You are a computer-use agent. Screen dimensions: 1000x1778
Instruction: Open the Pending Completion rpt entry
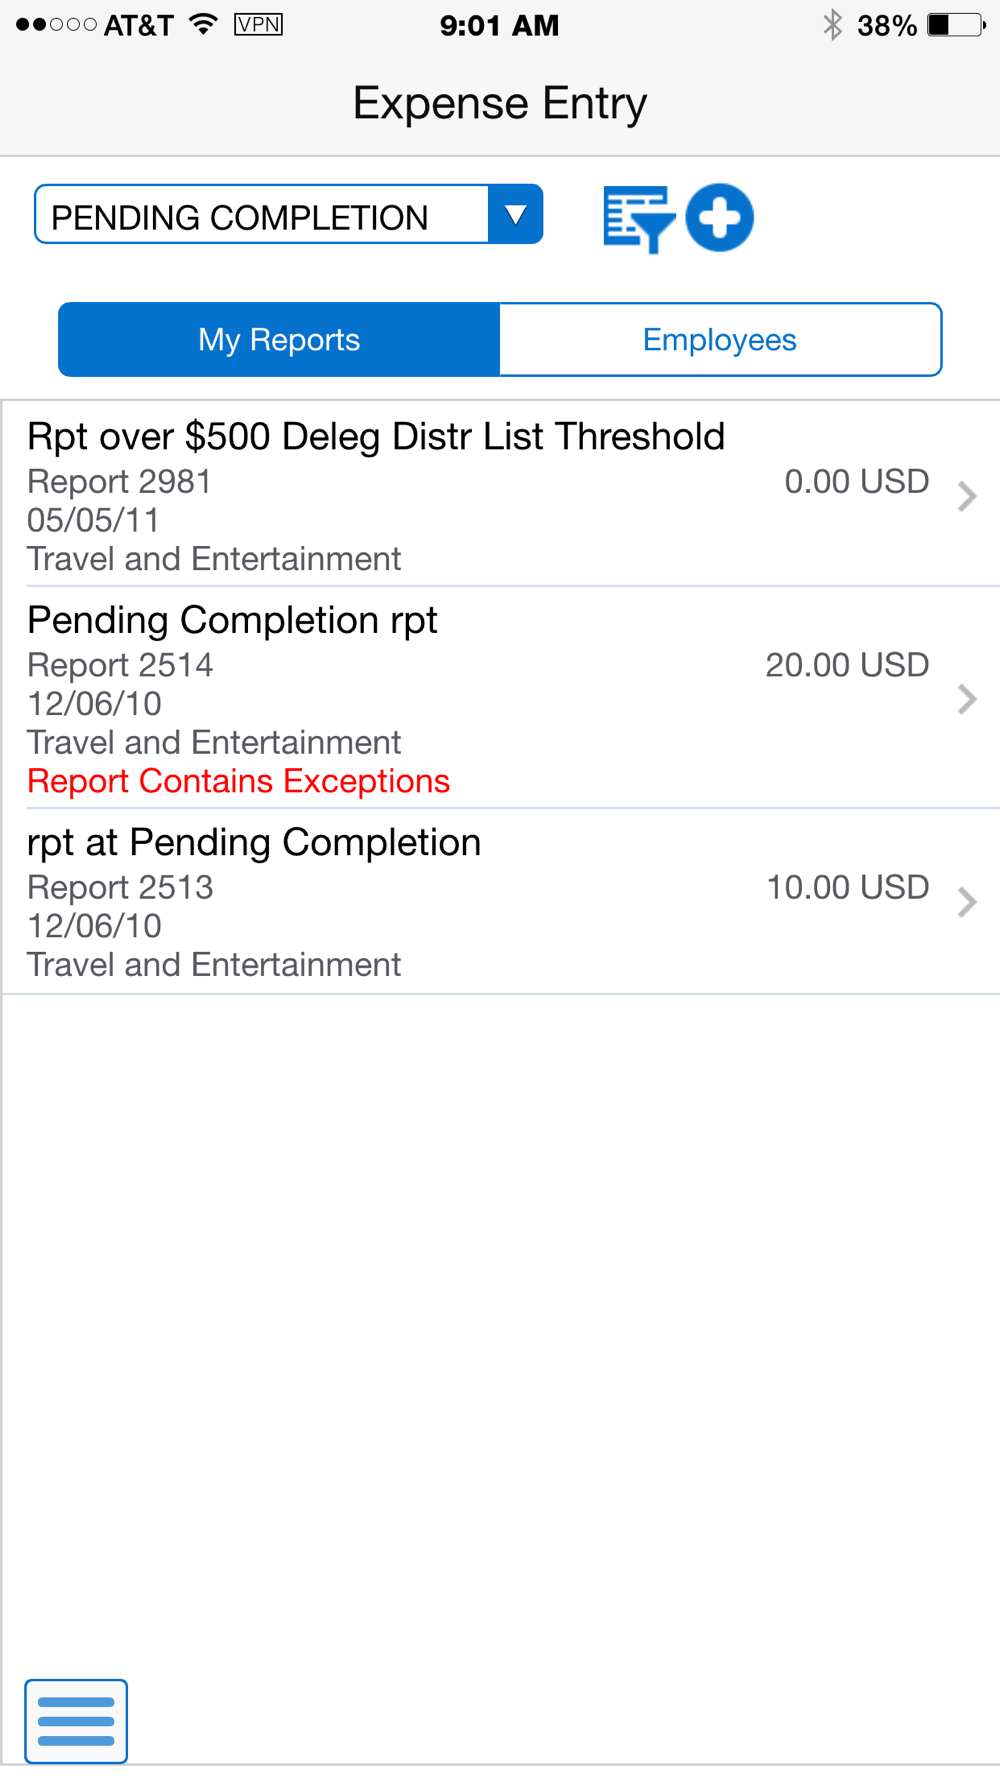click(x=500, y=698)
